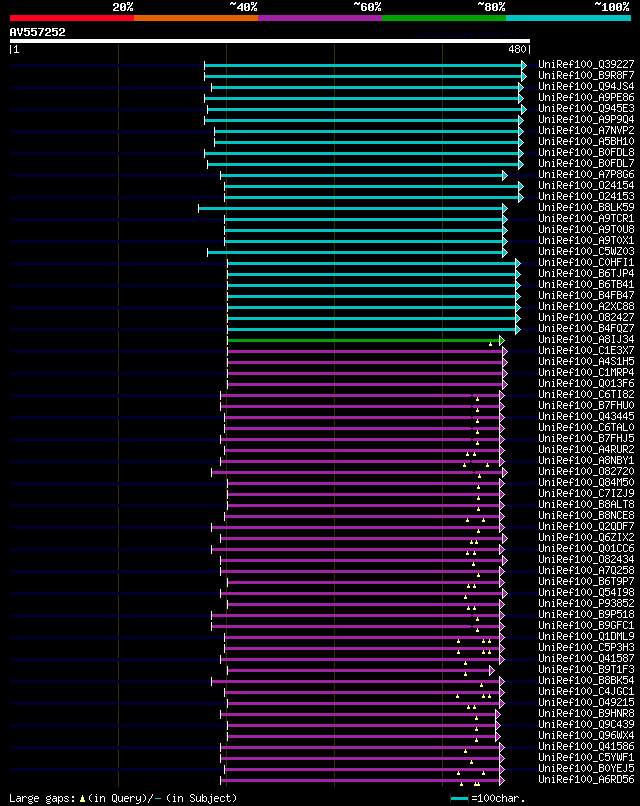Click the white query sequence bar
This screenshot has height=806, width=640.
pyautogui.click(x=269, y=41)
